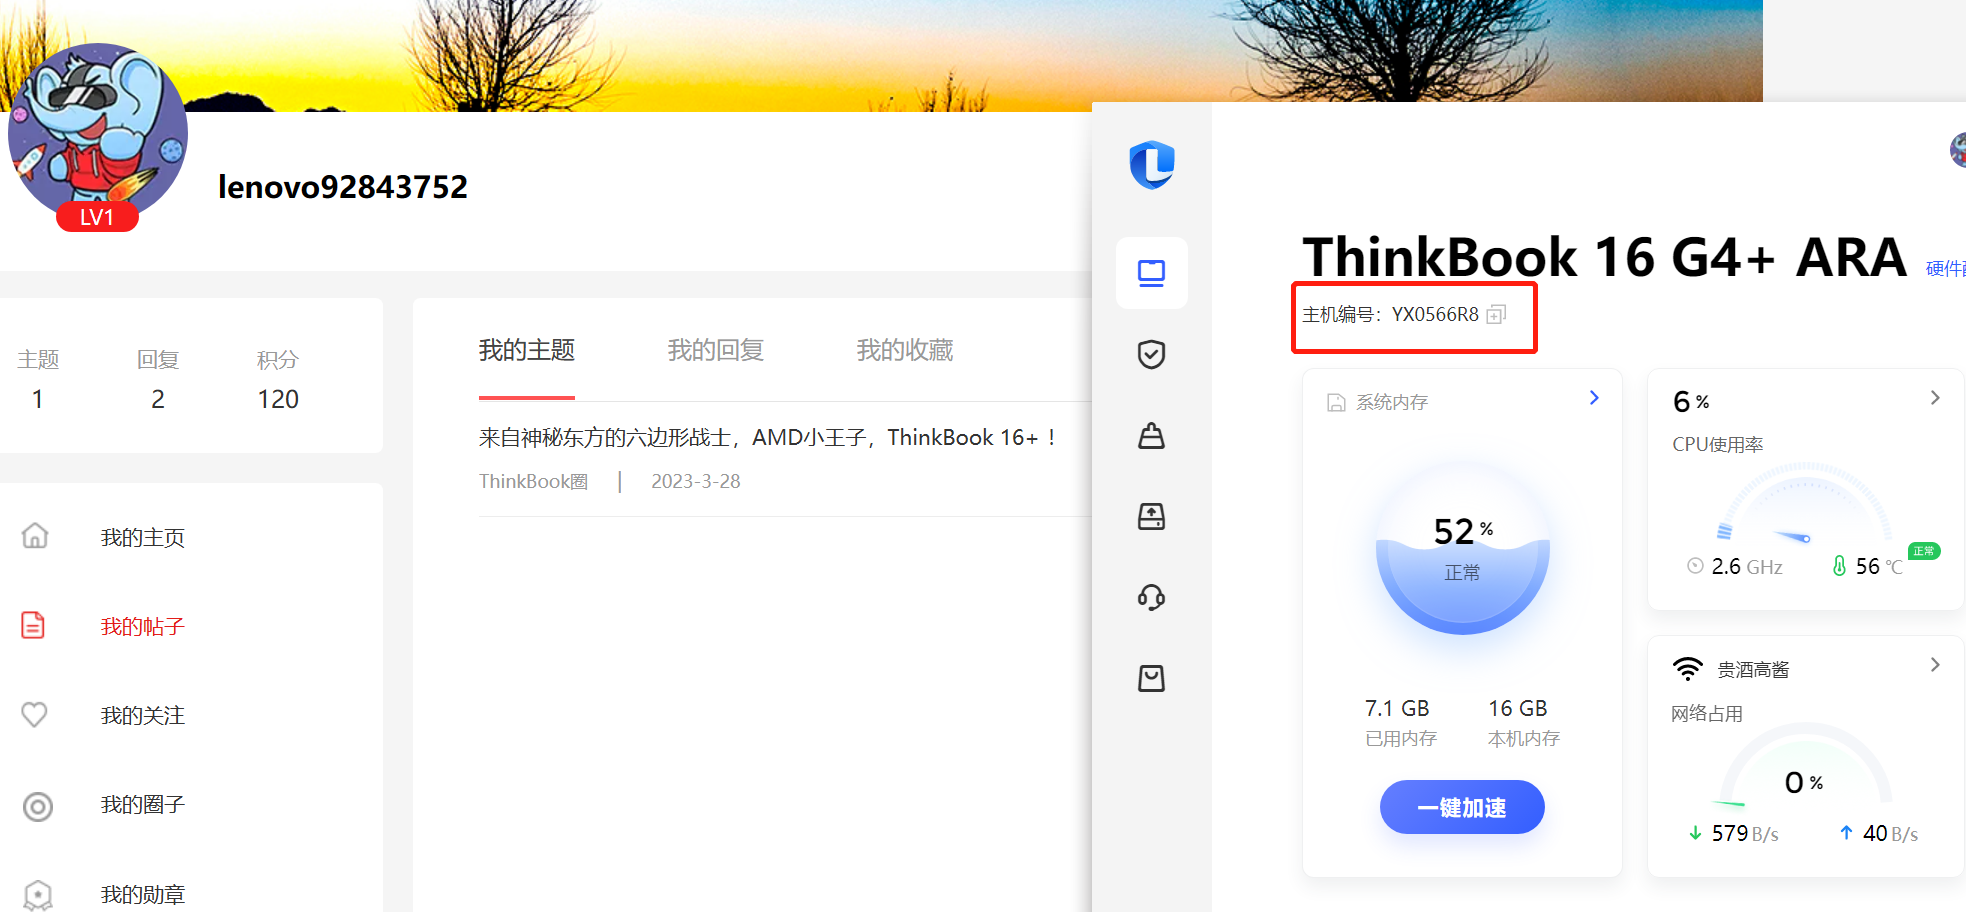Viewport: 1966px width, 912px height.
Task: Click the CPU clock frequency icon
Action: 1695,566
